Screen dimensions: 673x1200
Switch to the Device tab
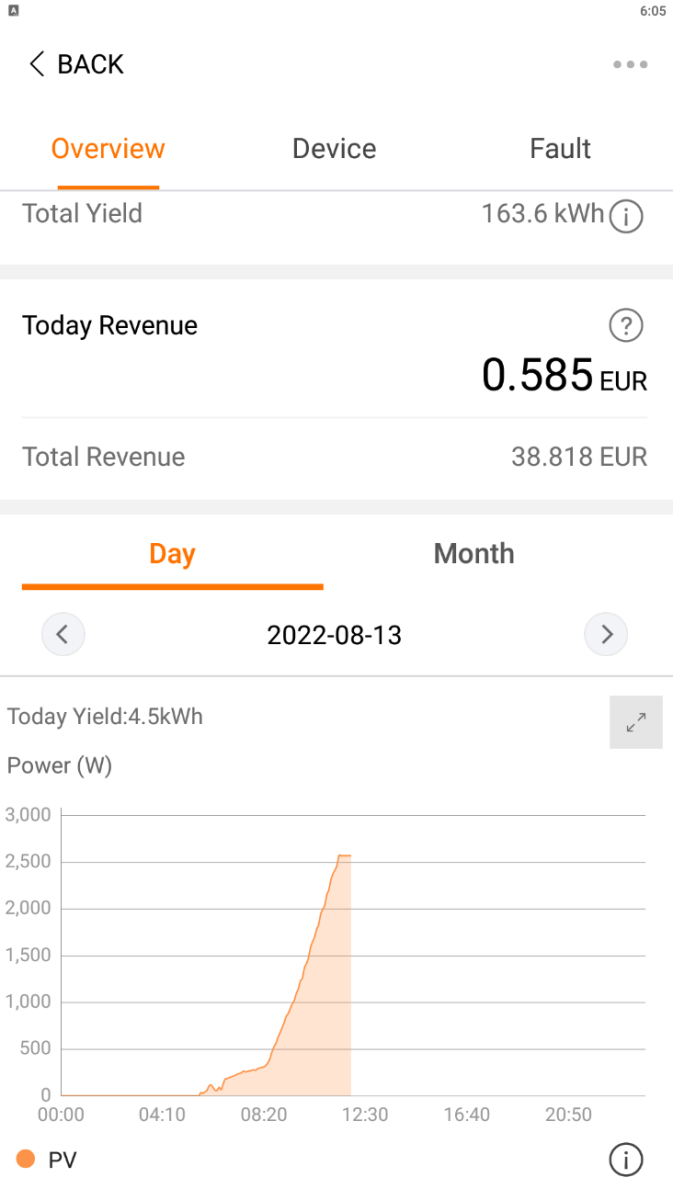(x=334, y=149)
